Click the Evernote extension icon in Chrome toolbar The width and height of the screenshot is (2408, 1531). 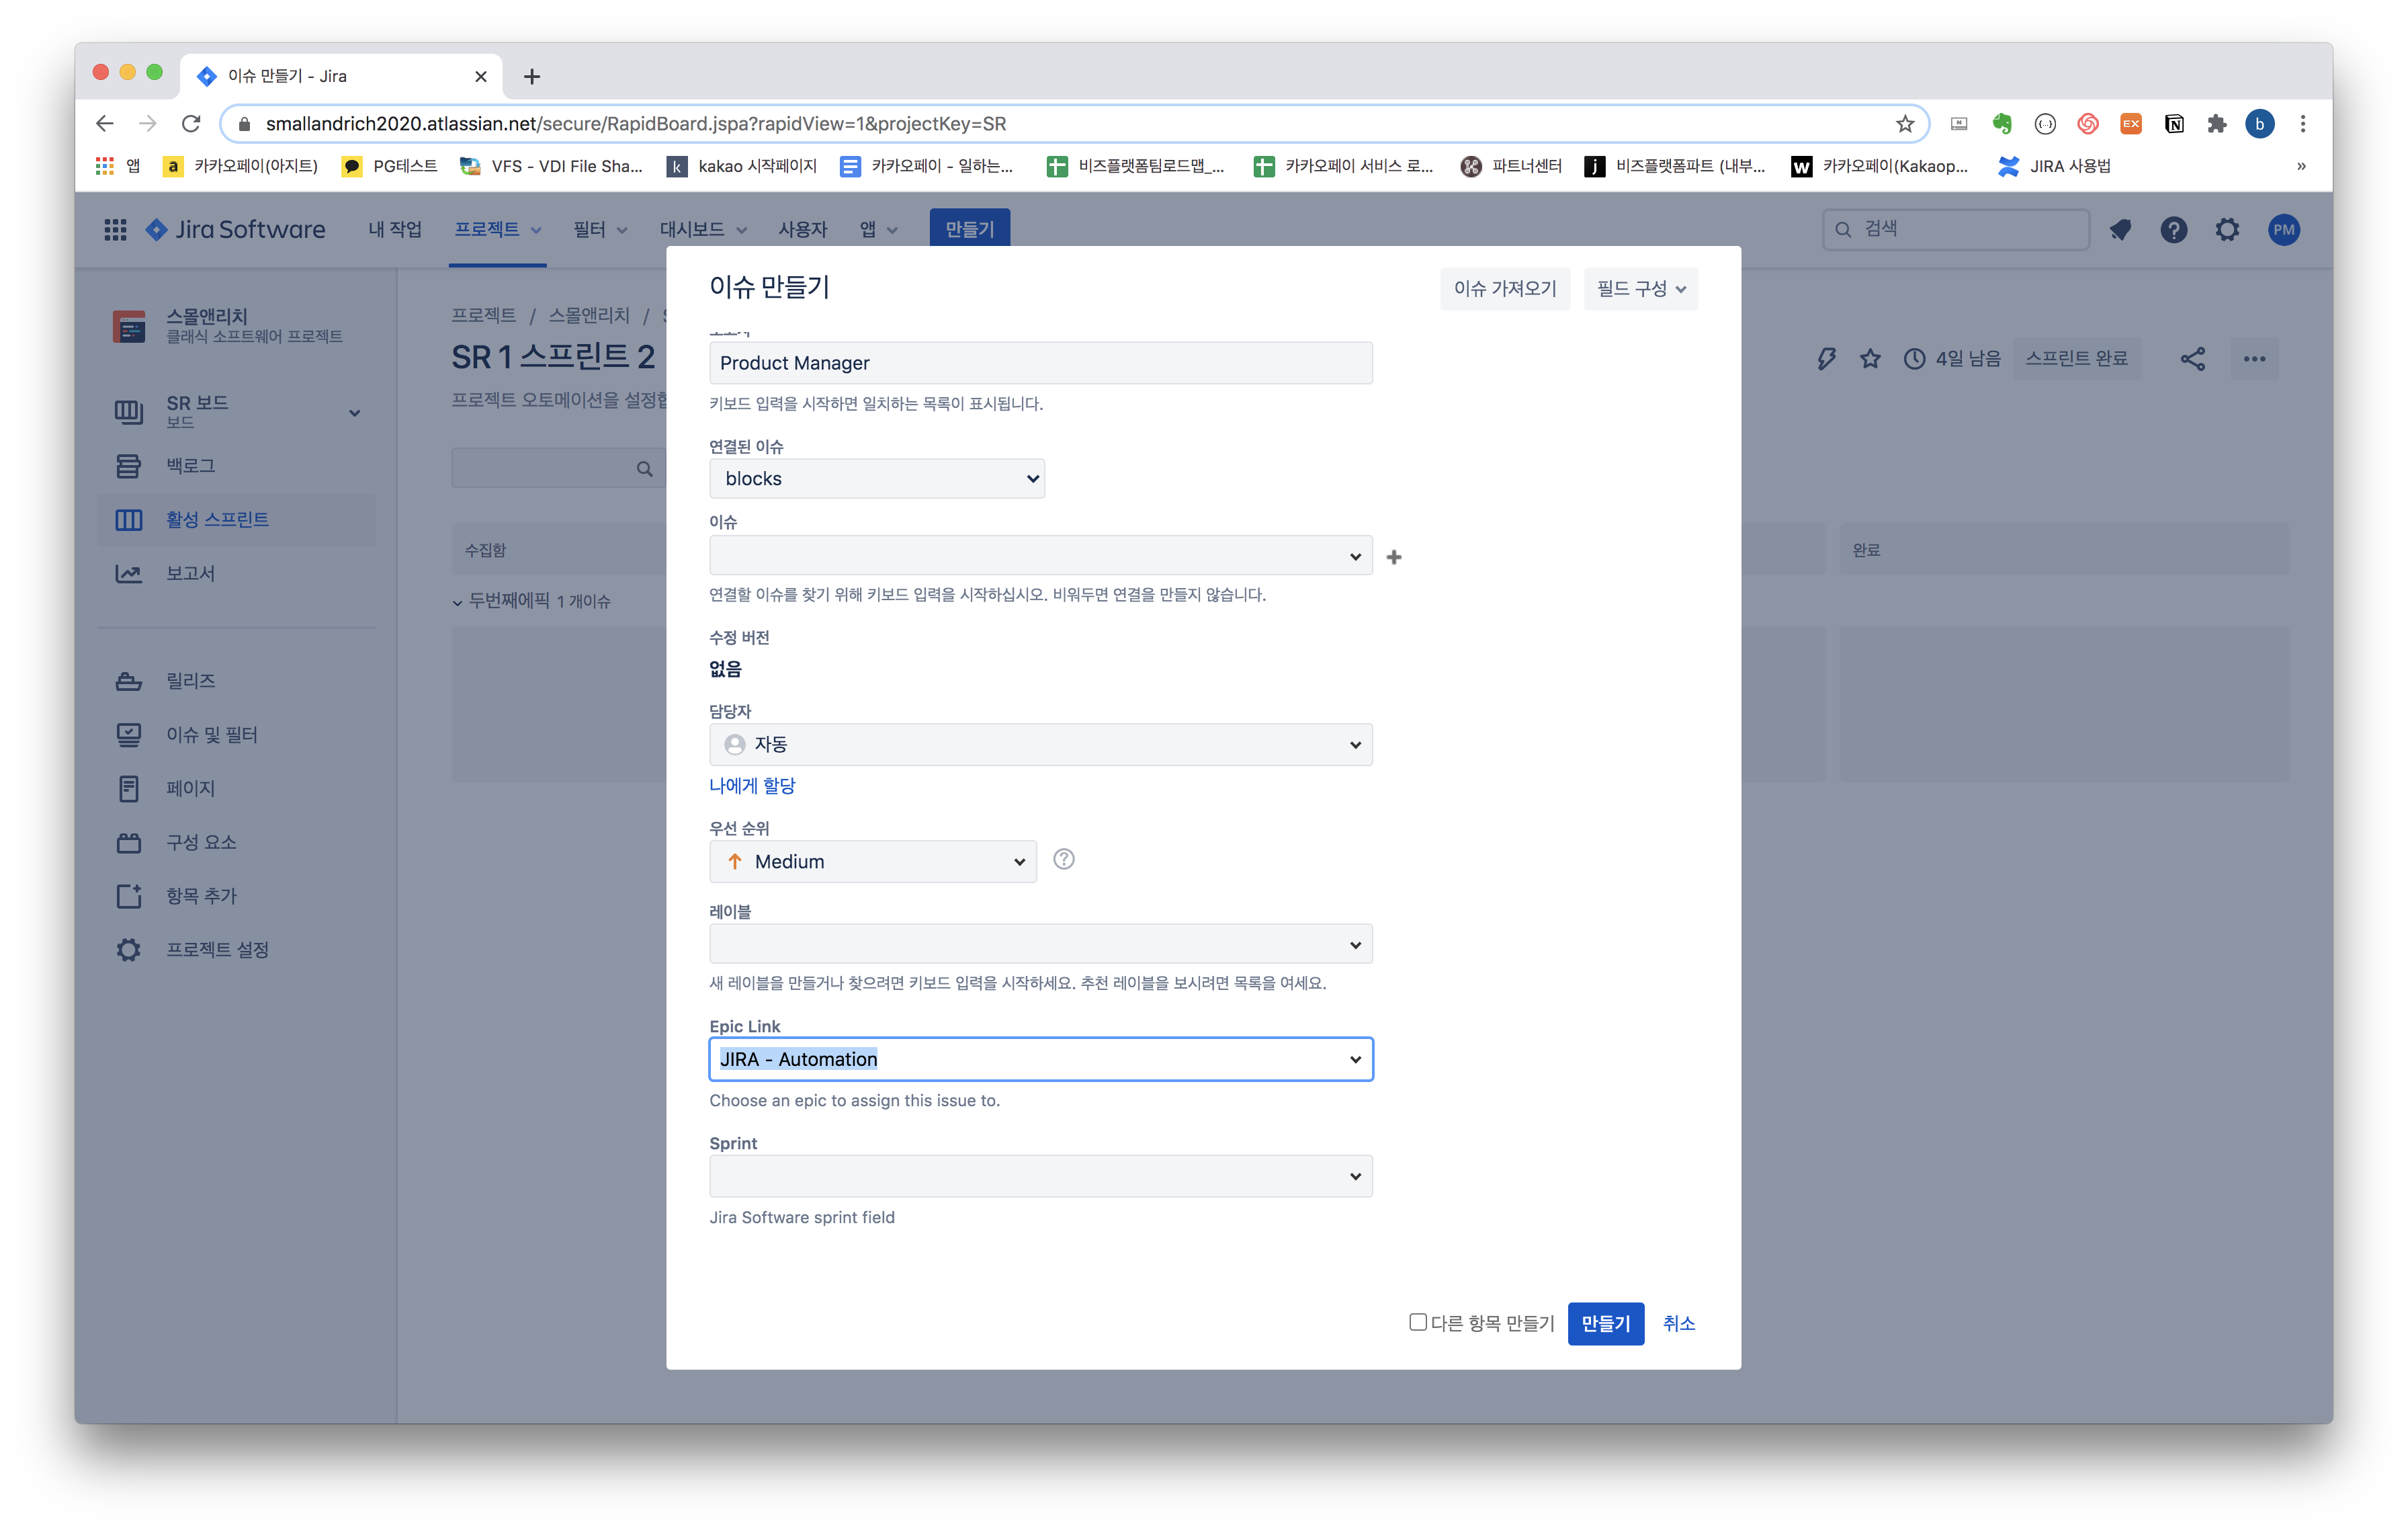click(2001, 124)
